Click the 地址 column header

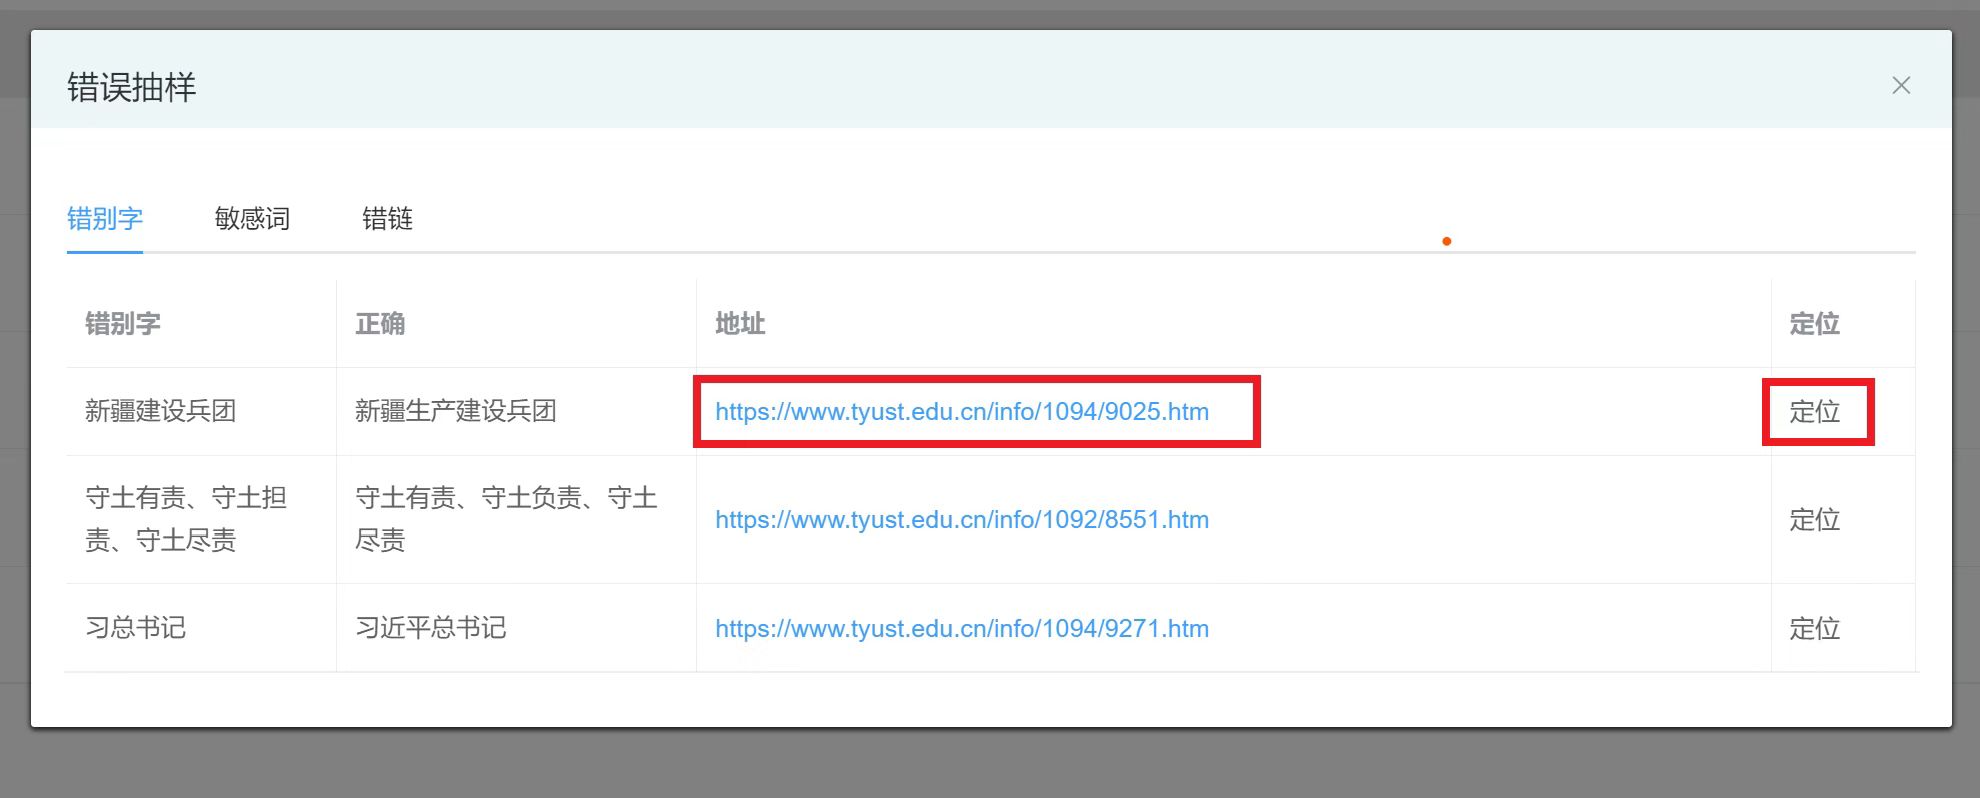[x=740, y=324]
